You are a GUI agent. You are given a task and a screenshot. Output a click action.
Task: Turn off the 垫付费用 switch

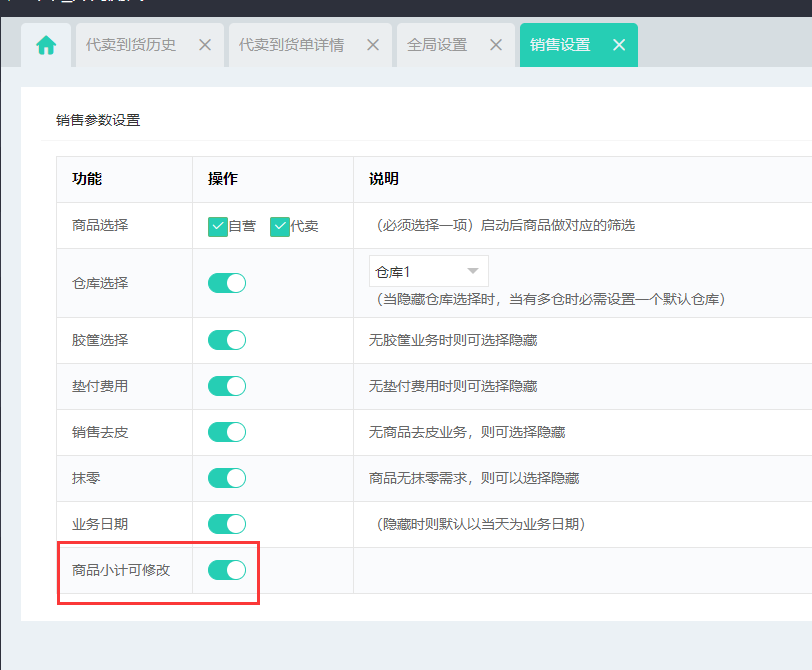(x=227, y=386)
